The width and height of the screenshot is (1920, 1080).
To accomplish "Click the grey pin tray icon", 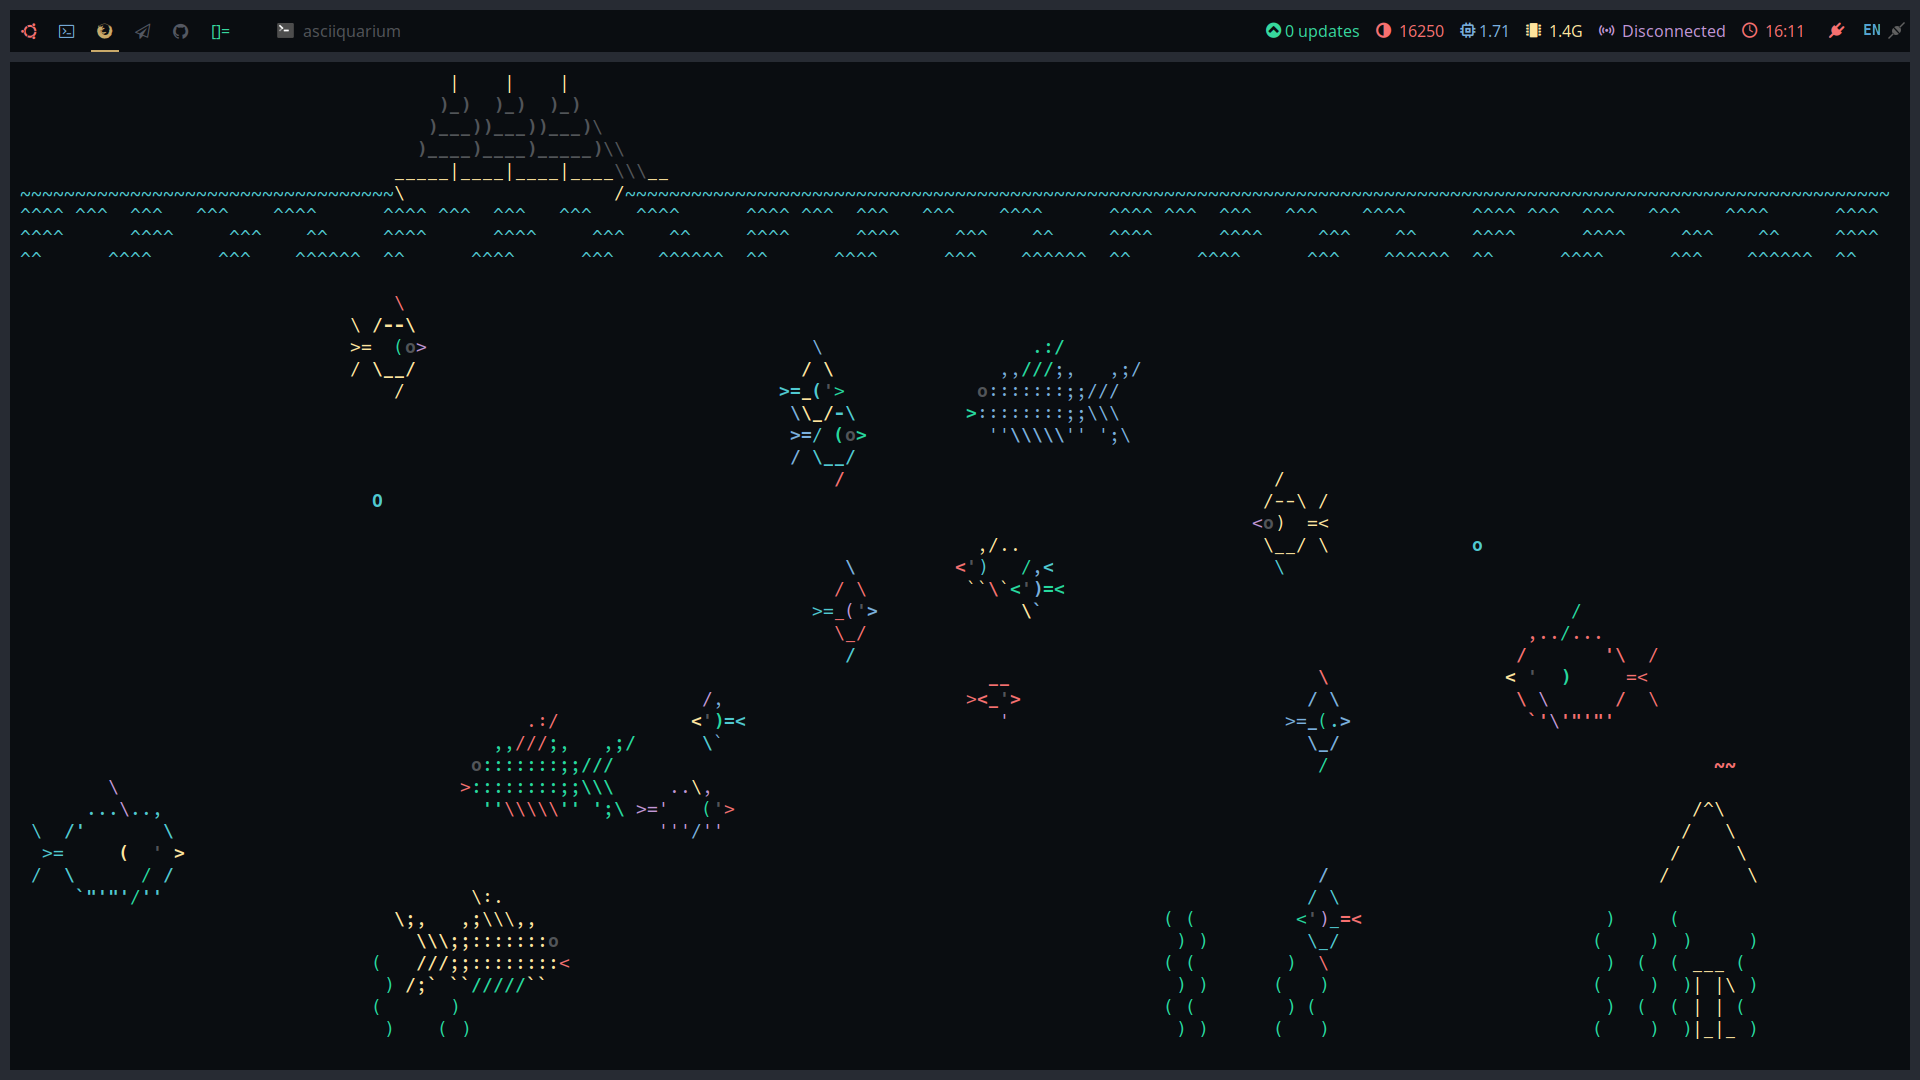I will pos(1896,31).
